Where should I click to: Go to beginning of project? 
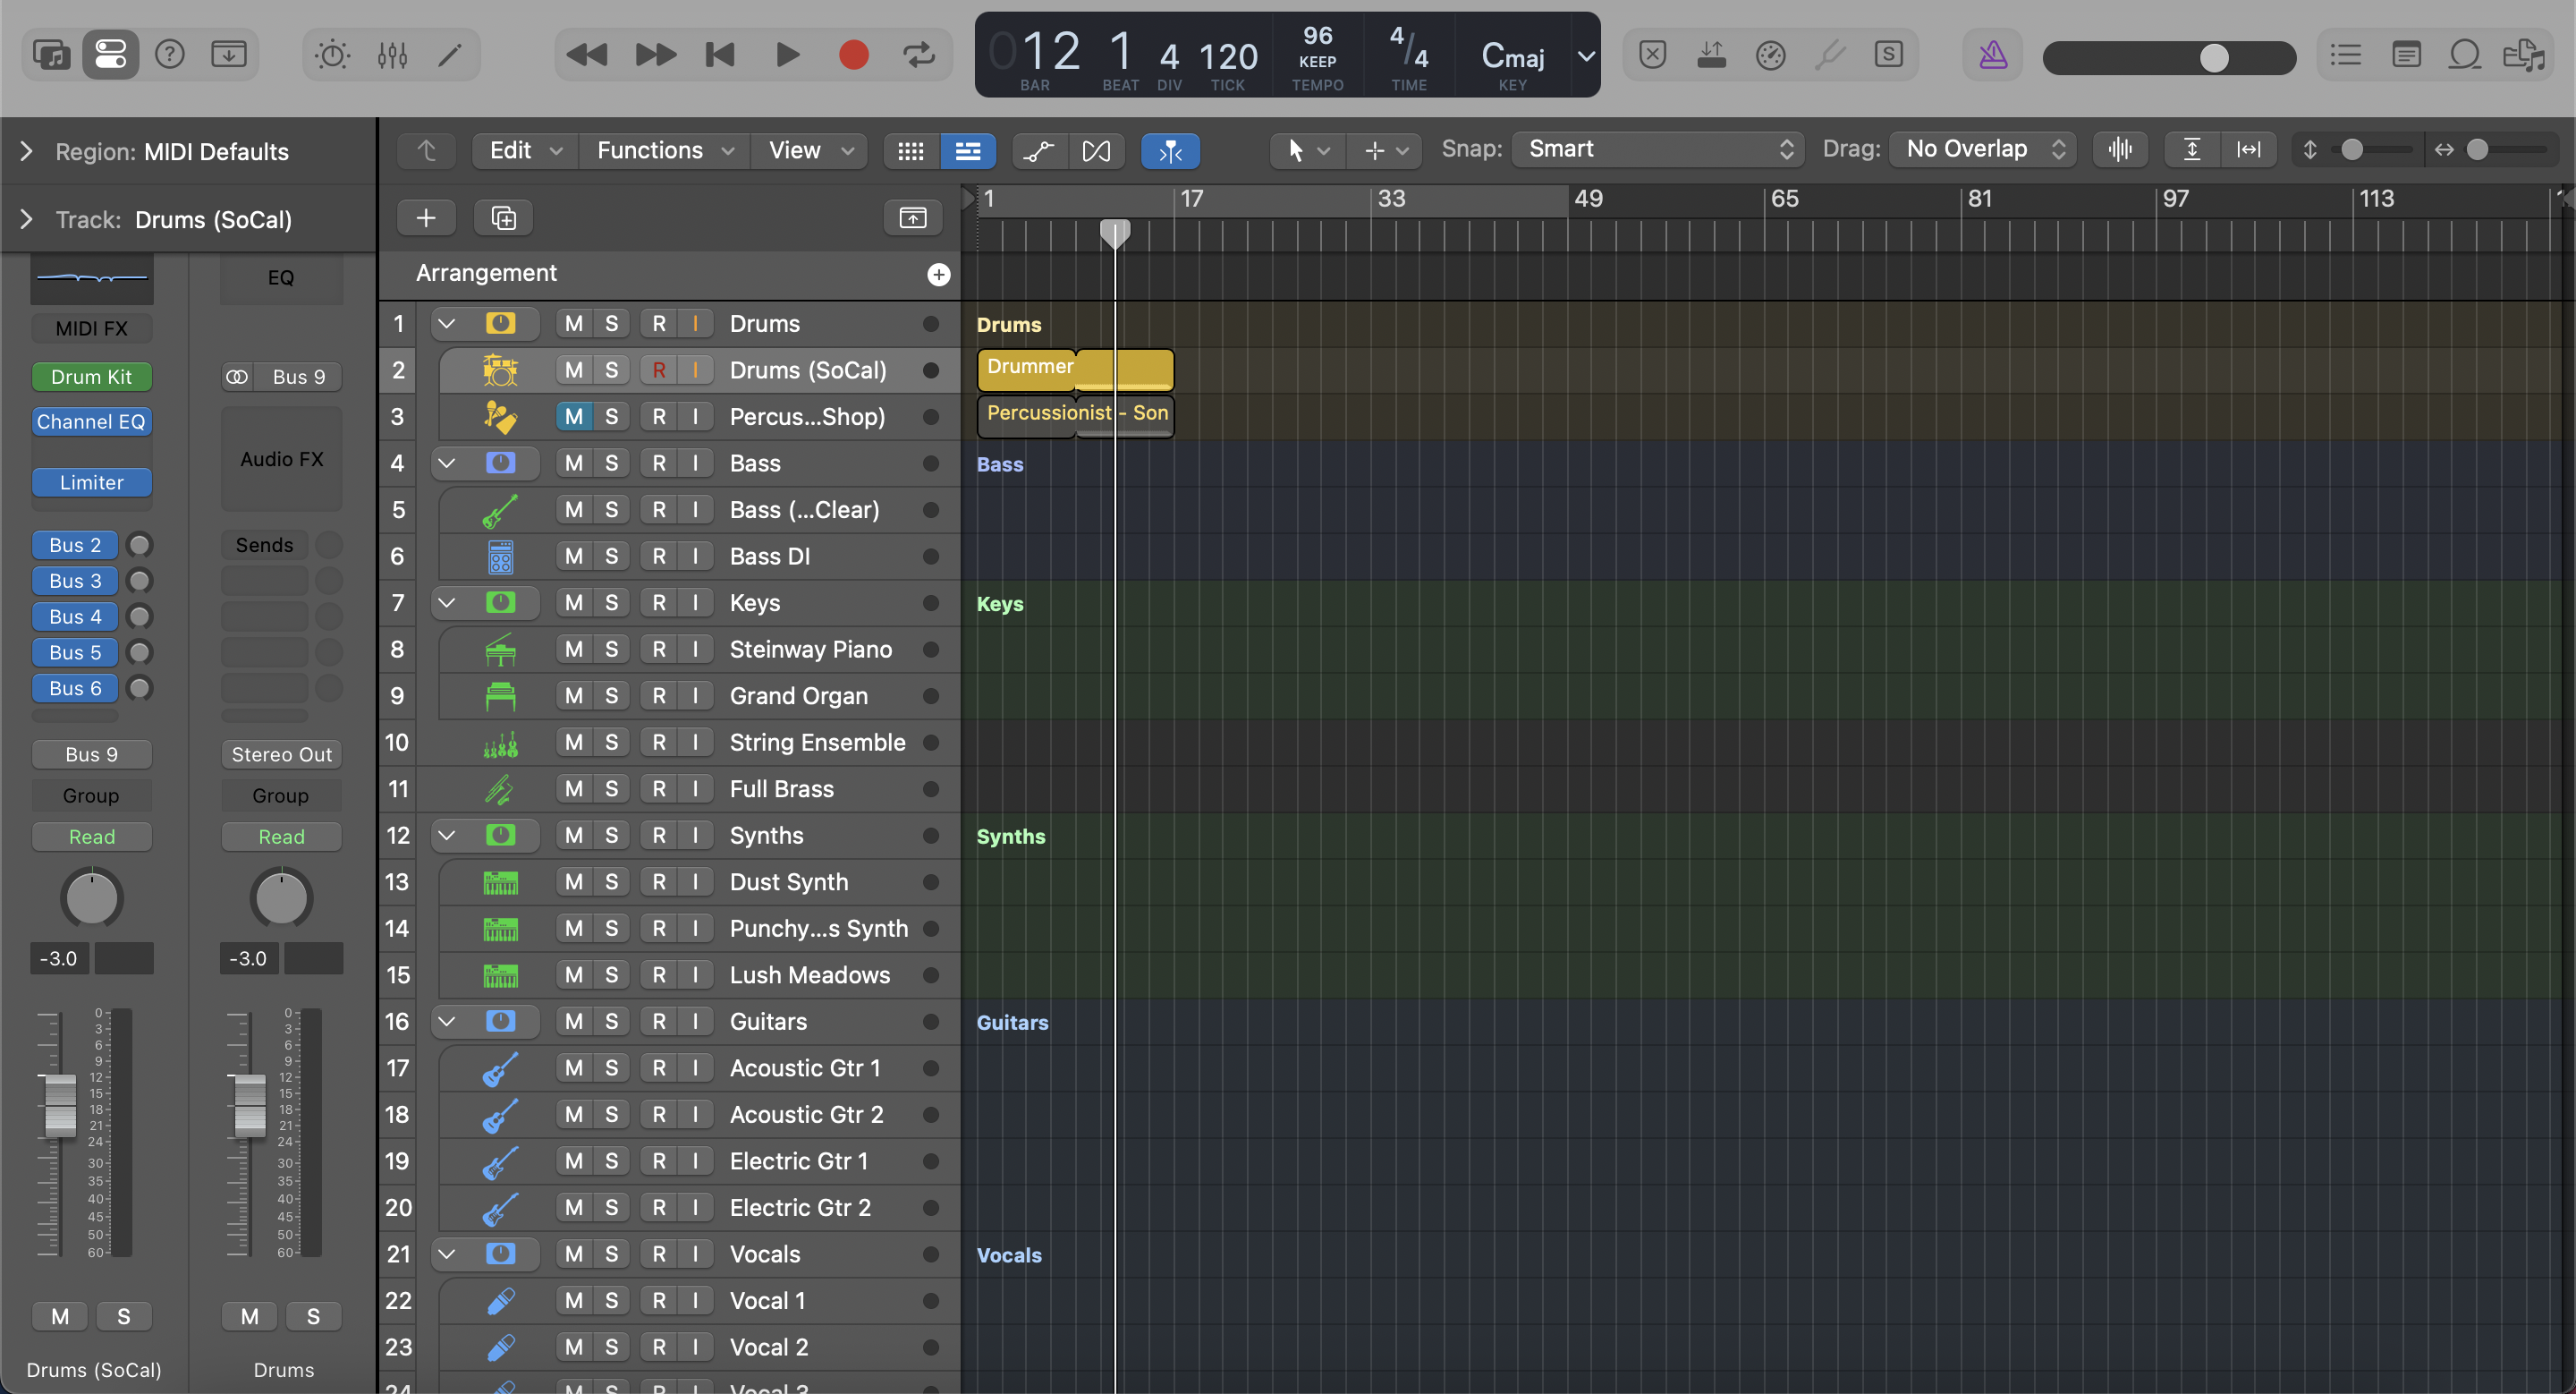720,55
